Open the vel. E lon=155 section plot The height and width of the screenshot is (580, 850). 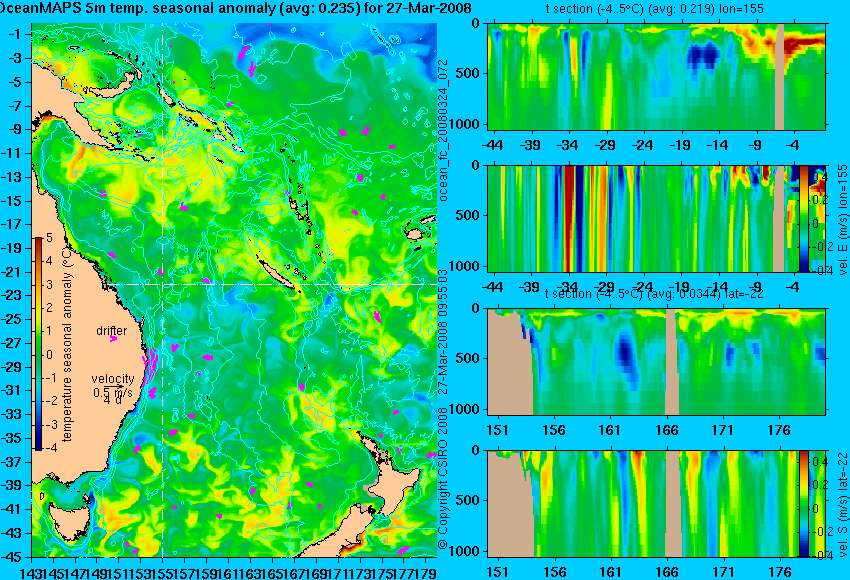[x=656, y=218]
